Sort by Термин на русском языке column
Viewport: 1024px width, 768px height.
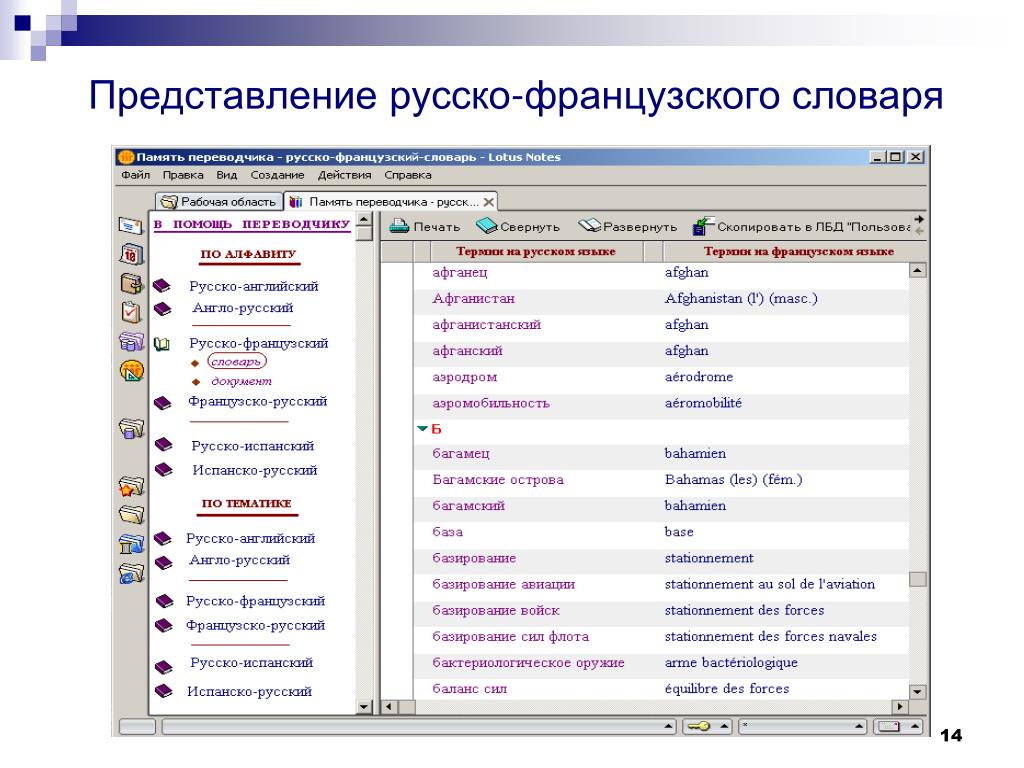pos(536,251)
